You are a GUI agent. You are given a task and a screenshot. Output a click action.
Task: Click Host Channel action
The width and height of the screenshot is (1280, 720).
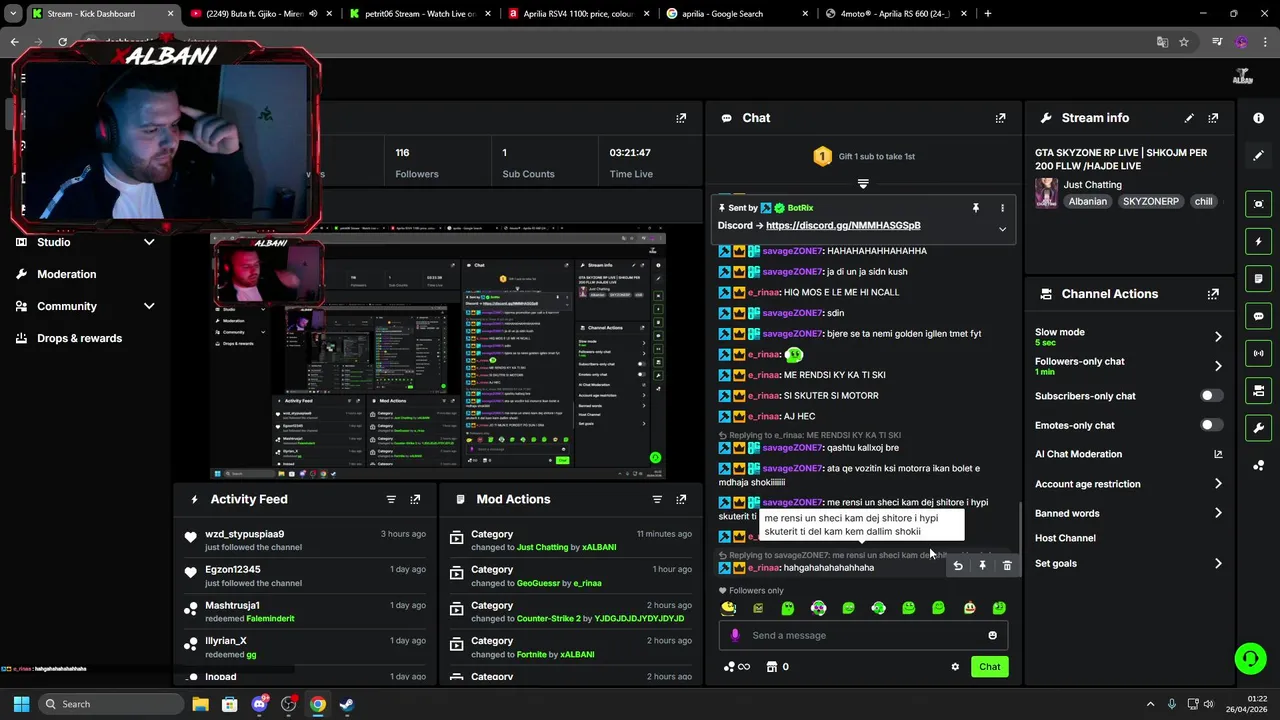(x=1065, y=538)
